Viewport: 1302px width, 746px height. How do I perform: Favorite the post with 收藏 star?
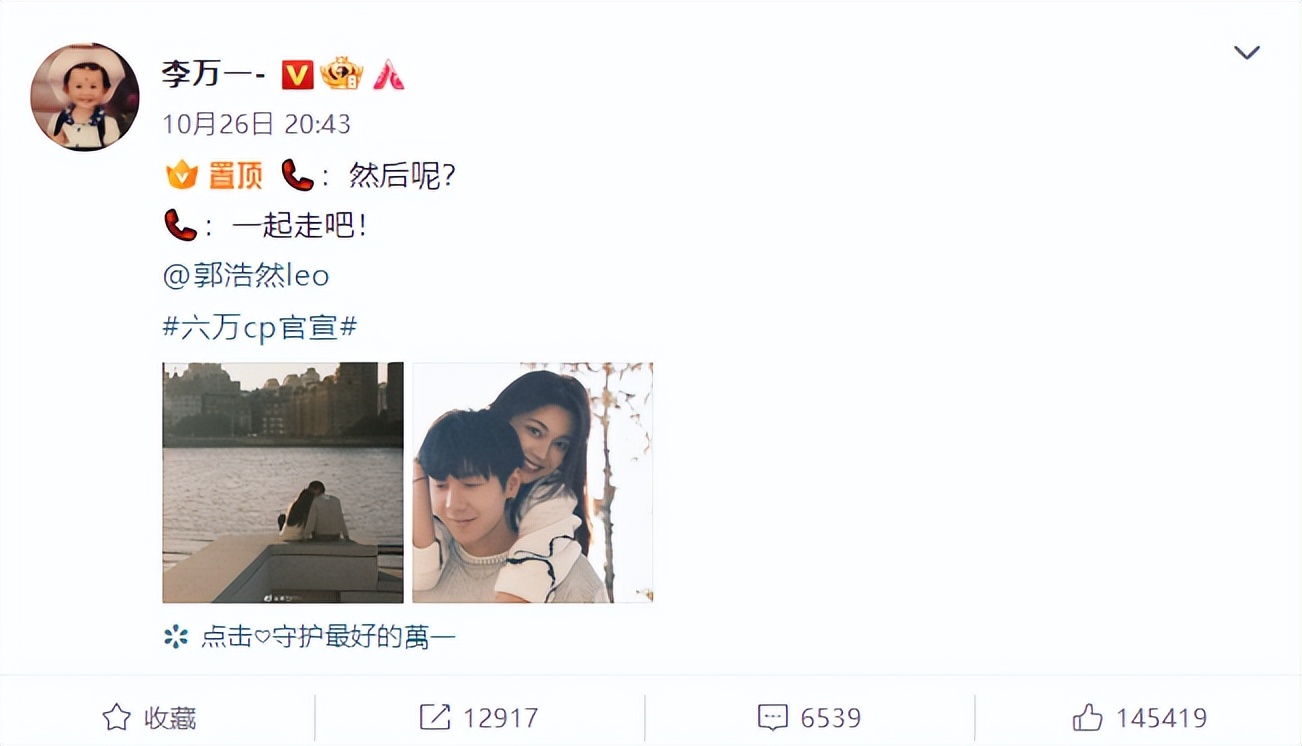click(150, 717)
